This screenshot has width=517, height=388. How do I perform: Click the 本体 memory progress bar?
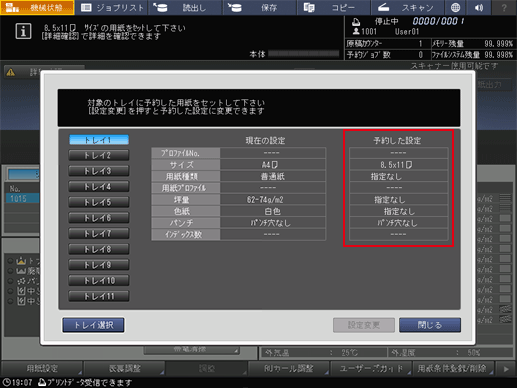click(x=304, y=54)
